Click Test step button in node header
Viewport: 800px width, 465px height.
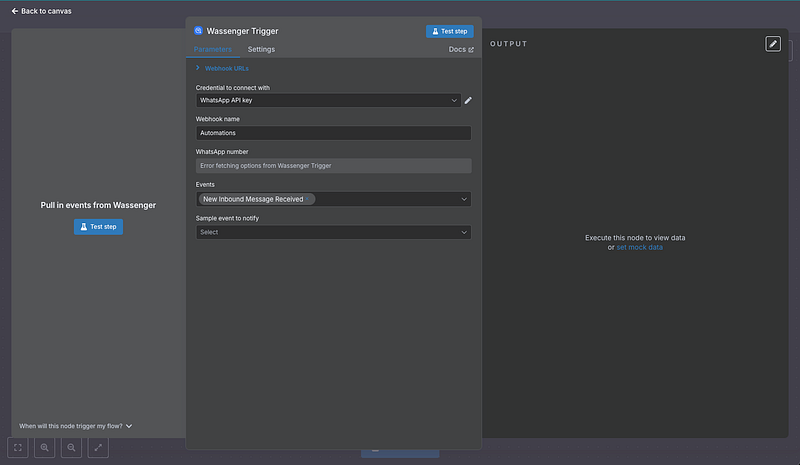[449, 31]
